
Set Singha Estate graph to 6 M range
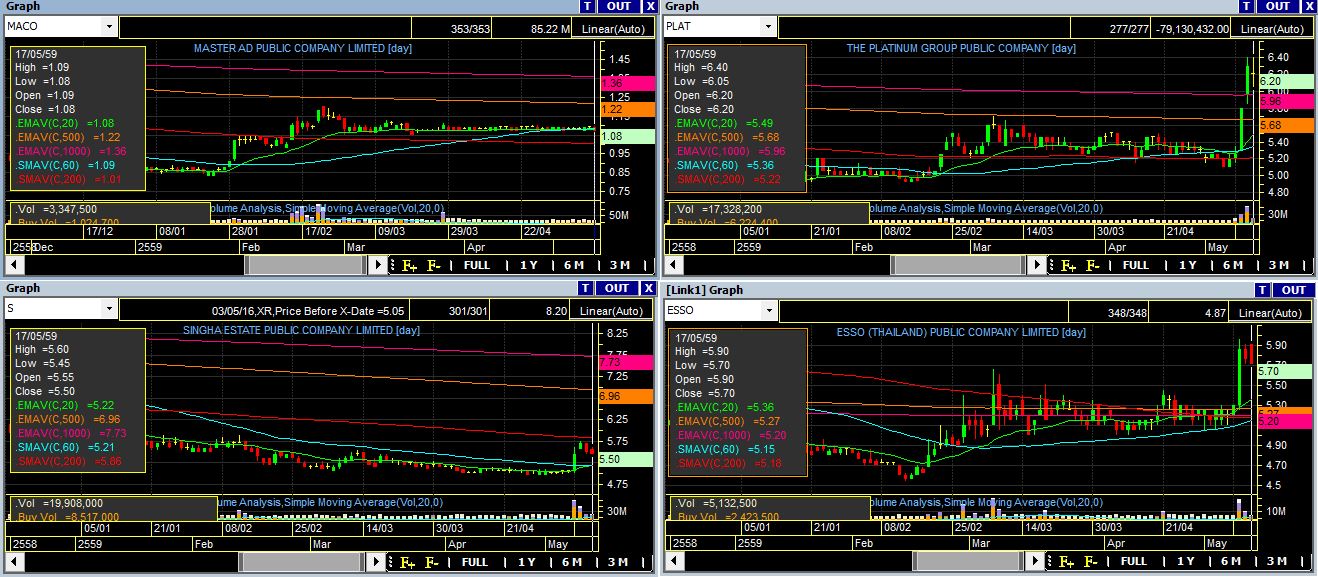click(574, 562)
